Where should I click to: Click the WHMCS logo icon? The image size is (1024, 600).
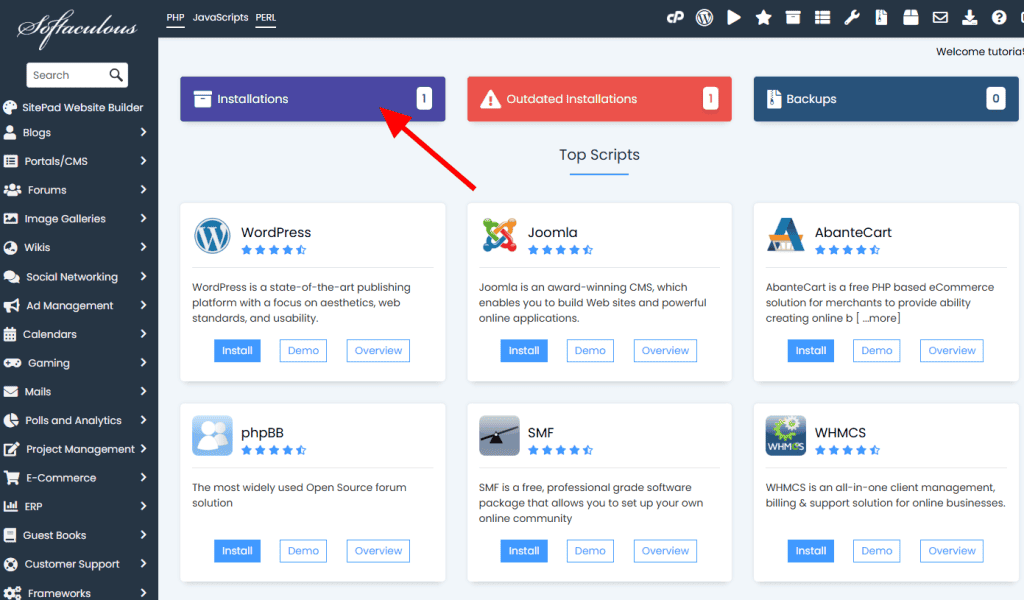pyautogui.click(x=786, y=435)
